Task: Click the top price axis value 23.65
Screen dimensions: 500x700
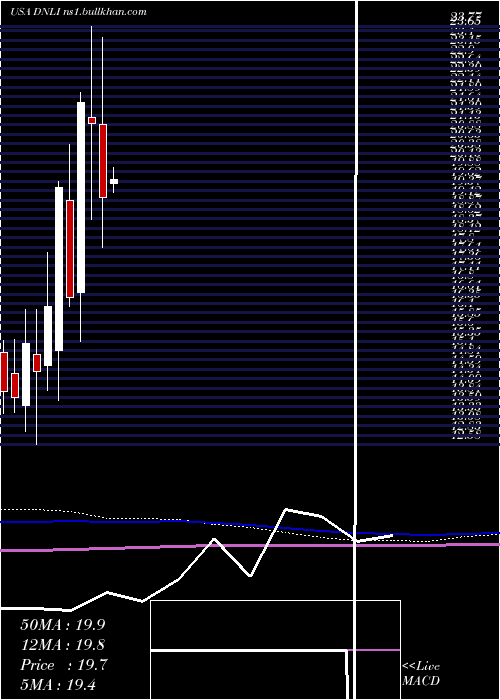Action: [x=468, y=21]
